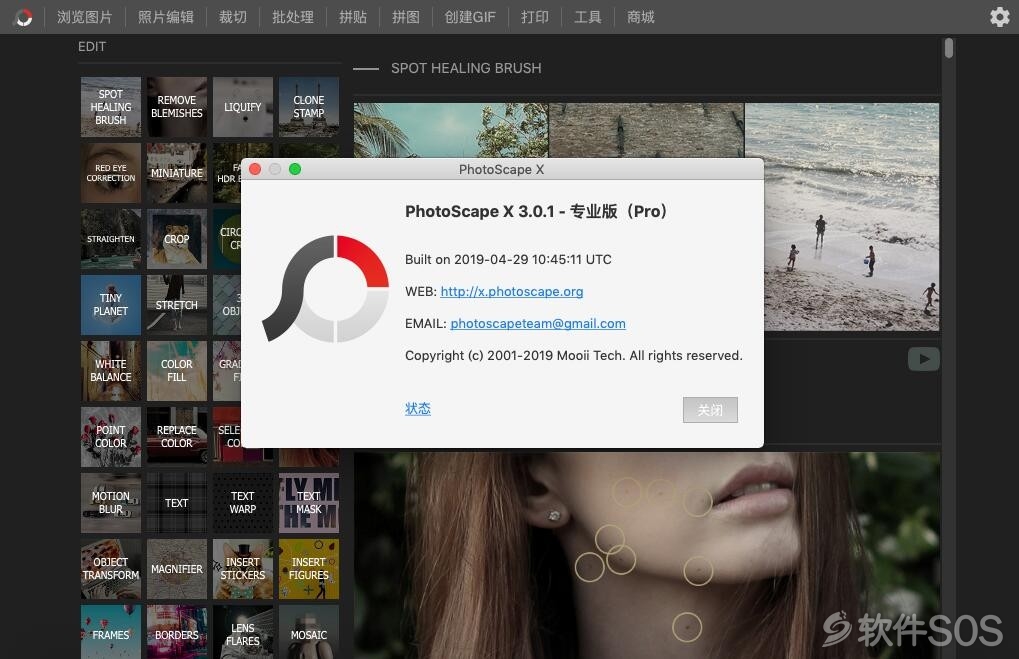This screenshot has height=659, width=1019.
Task: Open the 工具 tab
Action: coord(587,17)
